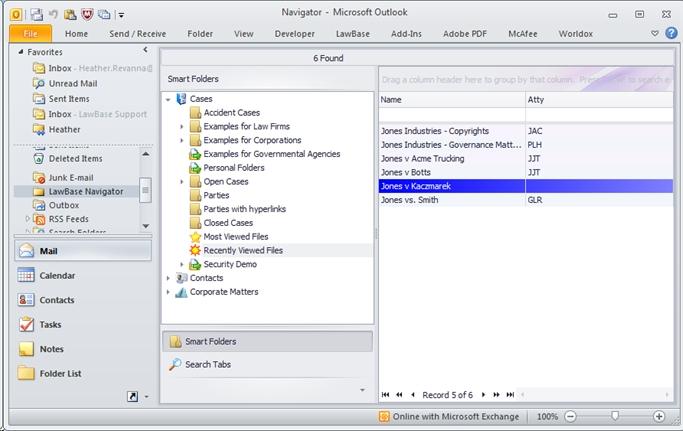Select the Closed Cases folder

click(228, 223)
